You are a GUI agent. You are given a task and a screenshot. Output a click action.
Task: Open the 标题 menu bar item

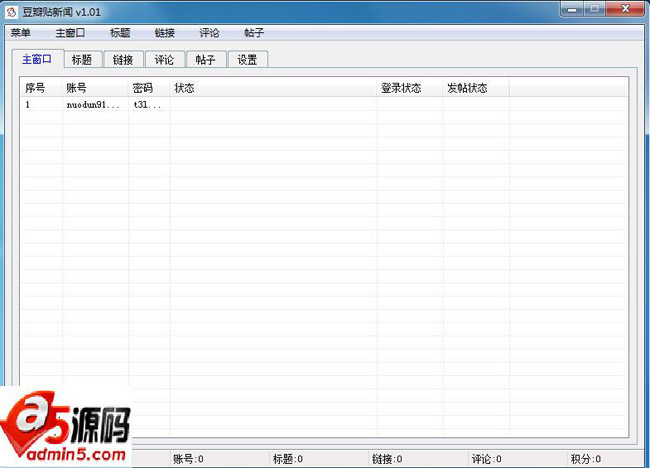(x=120, y=33)
